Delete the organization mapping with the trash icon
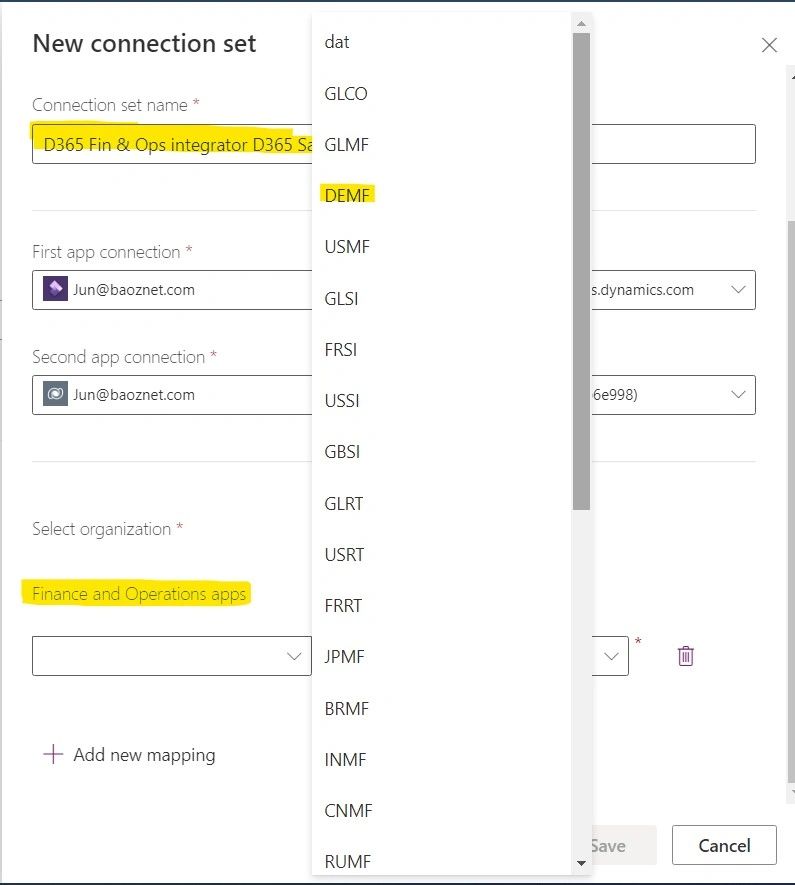Screen dimensions: 795x885 pos(685,655)
